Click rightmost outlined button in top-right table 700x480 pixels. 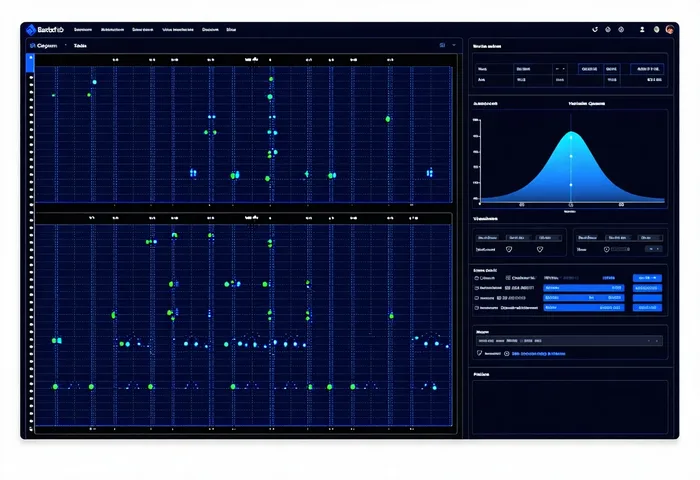(x=647, y=69)
